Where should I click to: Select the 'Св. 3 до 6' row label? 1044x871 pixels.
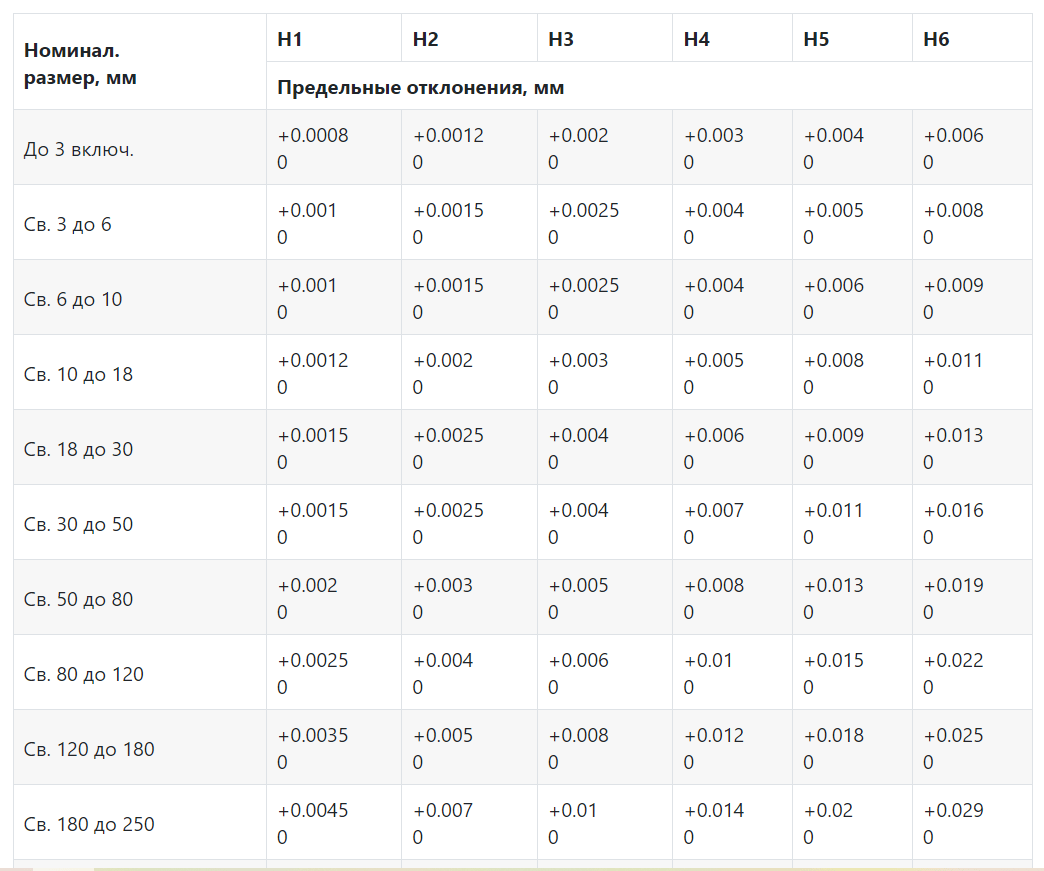[67, 224]
